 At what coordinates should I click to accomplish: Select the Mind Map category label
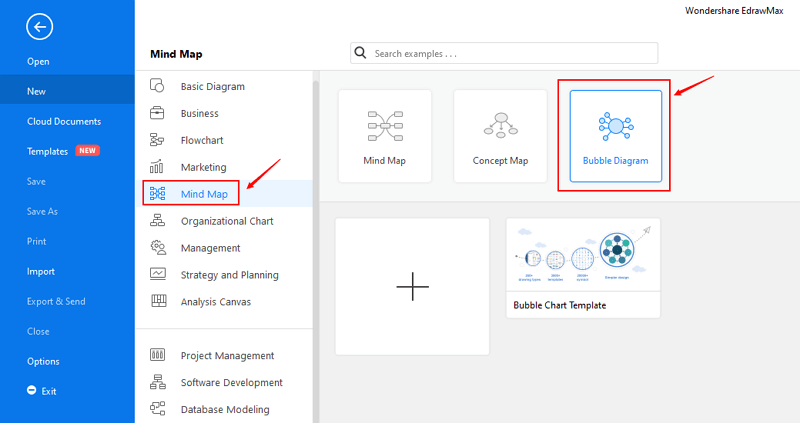204,194
